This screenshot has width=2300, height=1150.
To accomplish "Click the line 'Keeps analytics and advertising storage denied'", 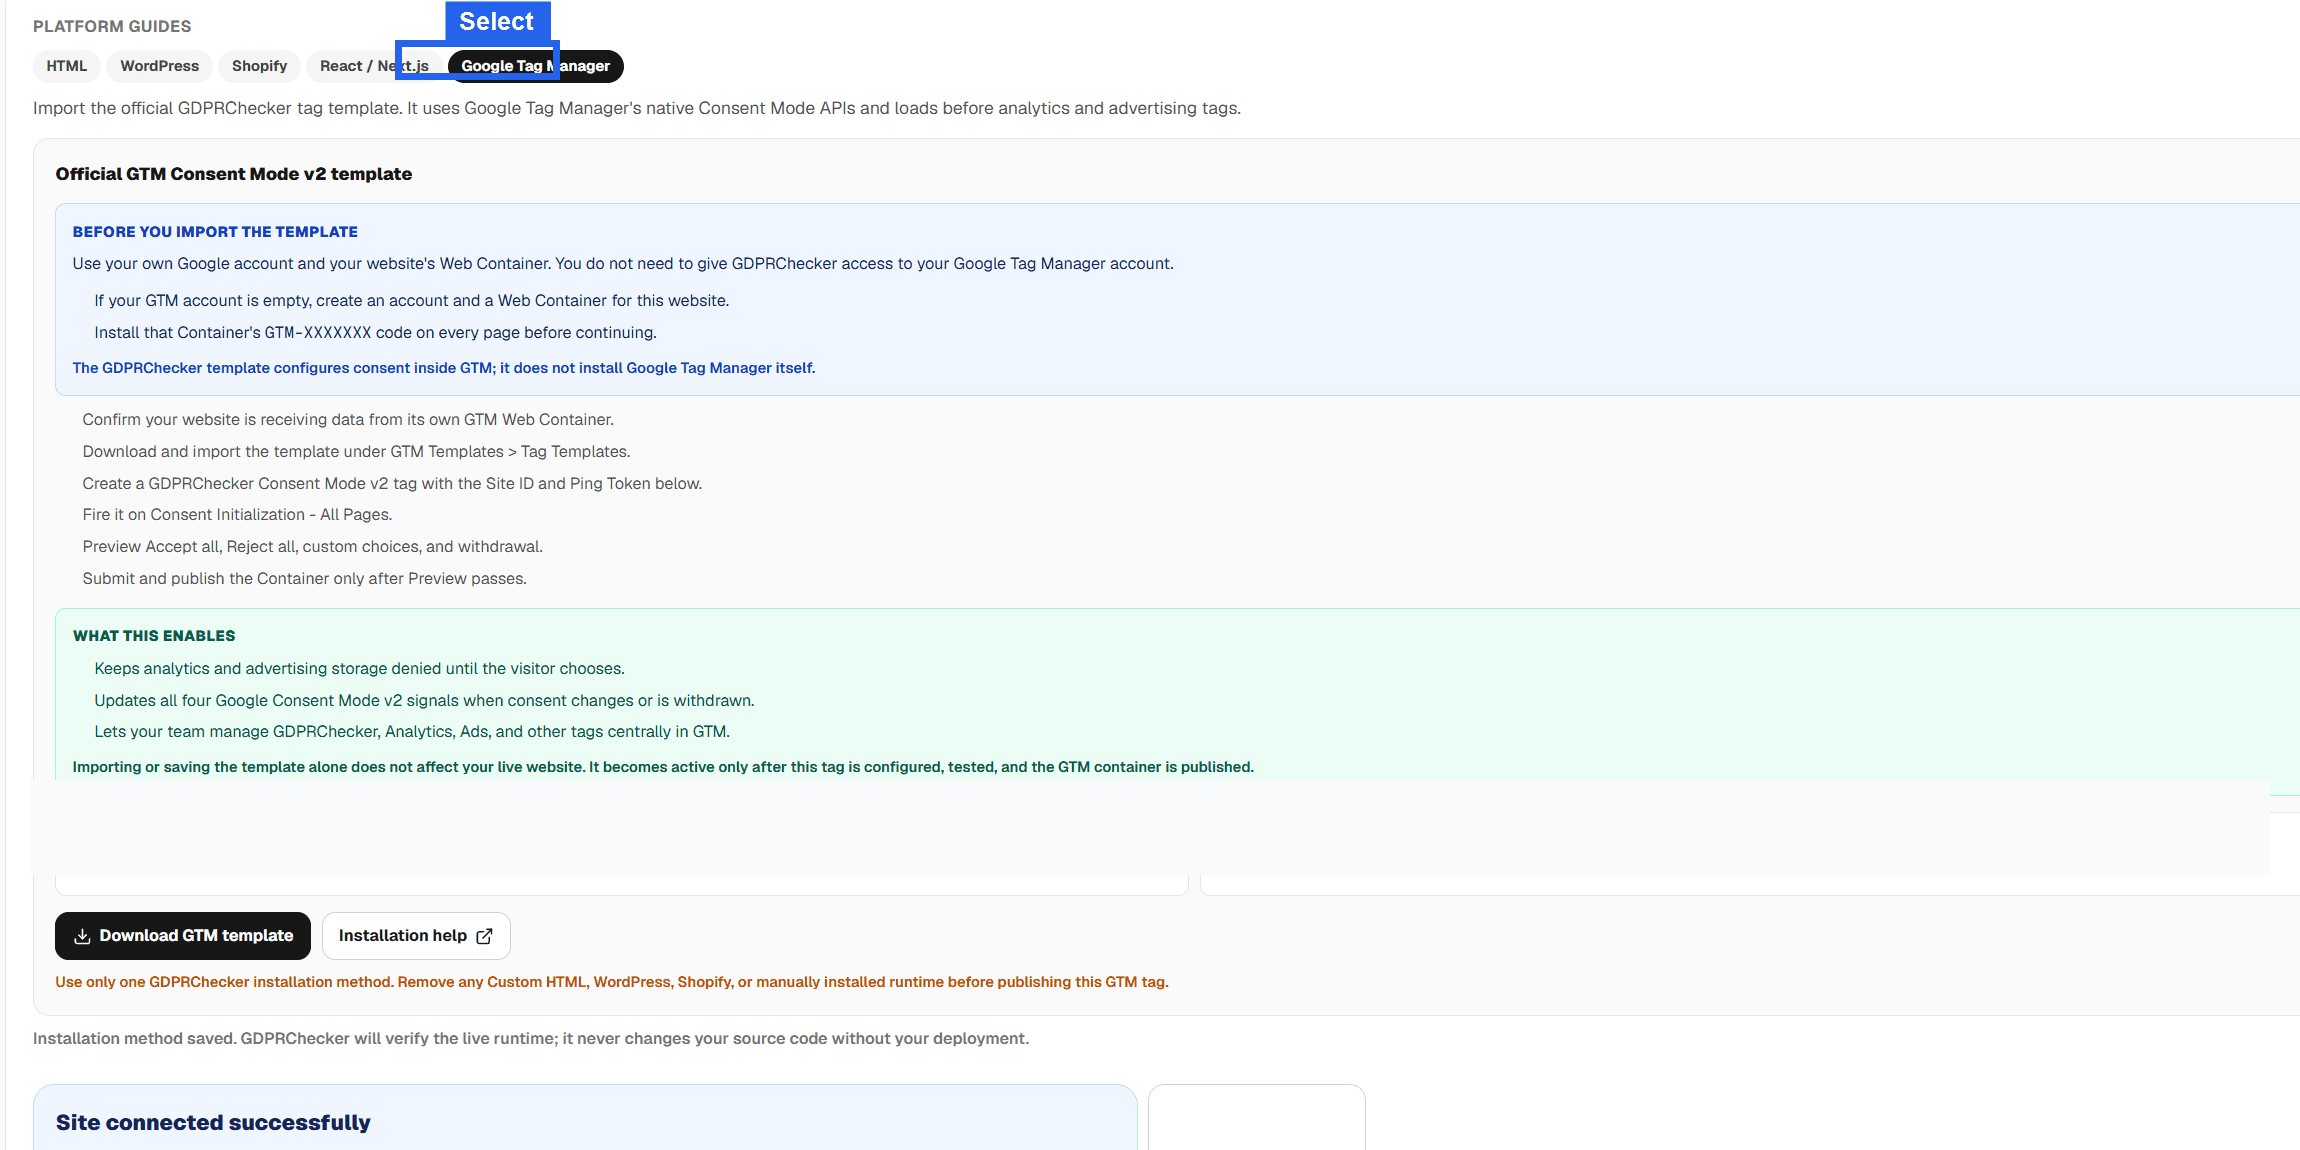I will [x=359, y=669].
